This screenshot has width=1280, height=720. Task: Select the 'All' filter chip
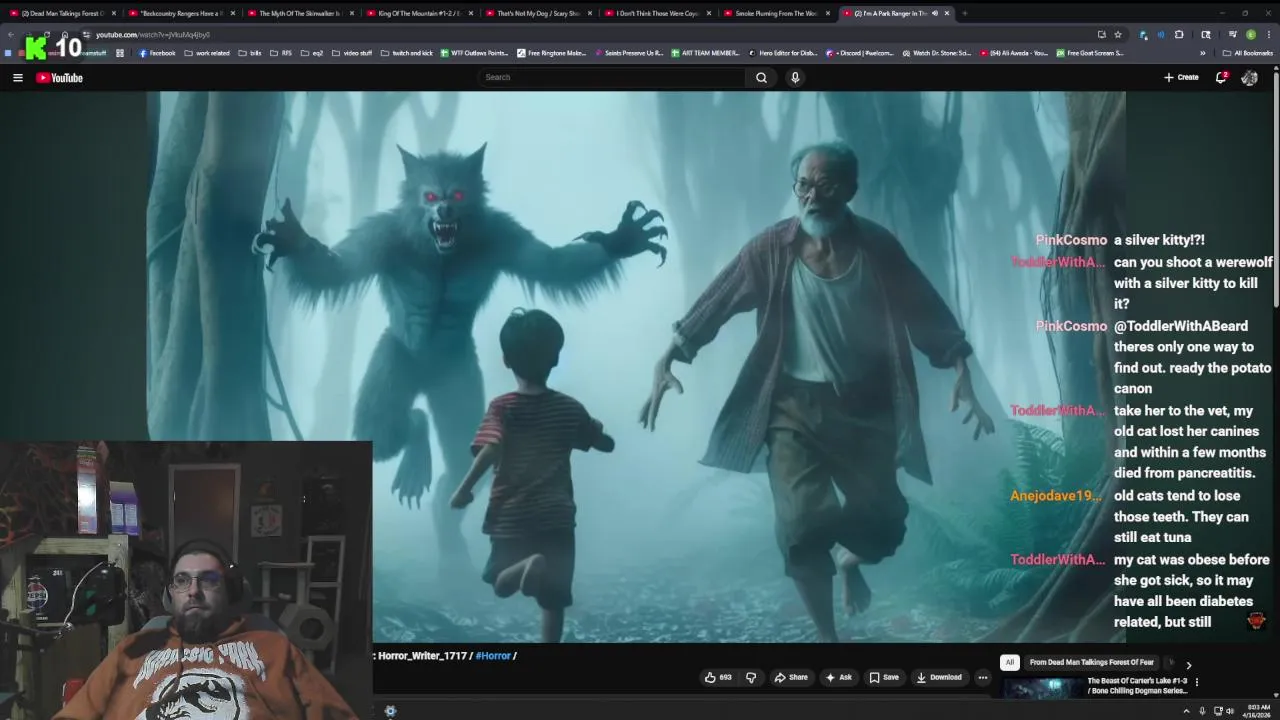click(1010, 662)
